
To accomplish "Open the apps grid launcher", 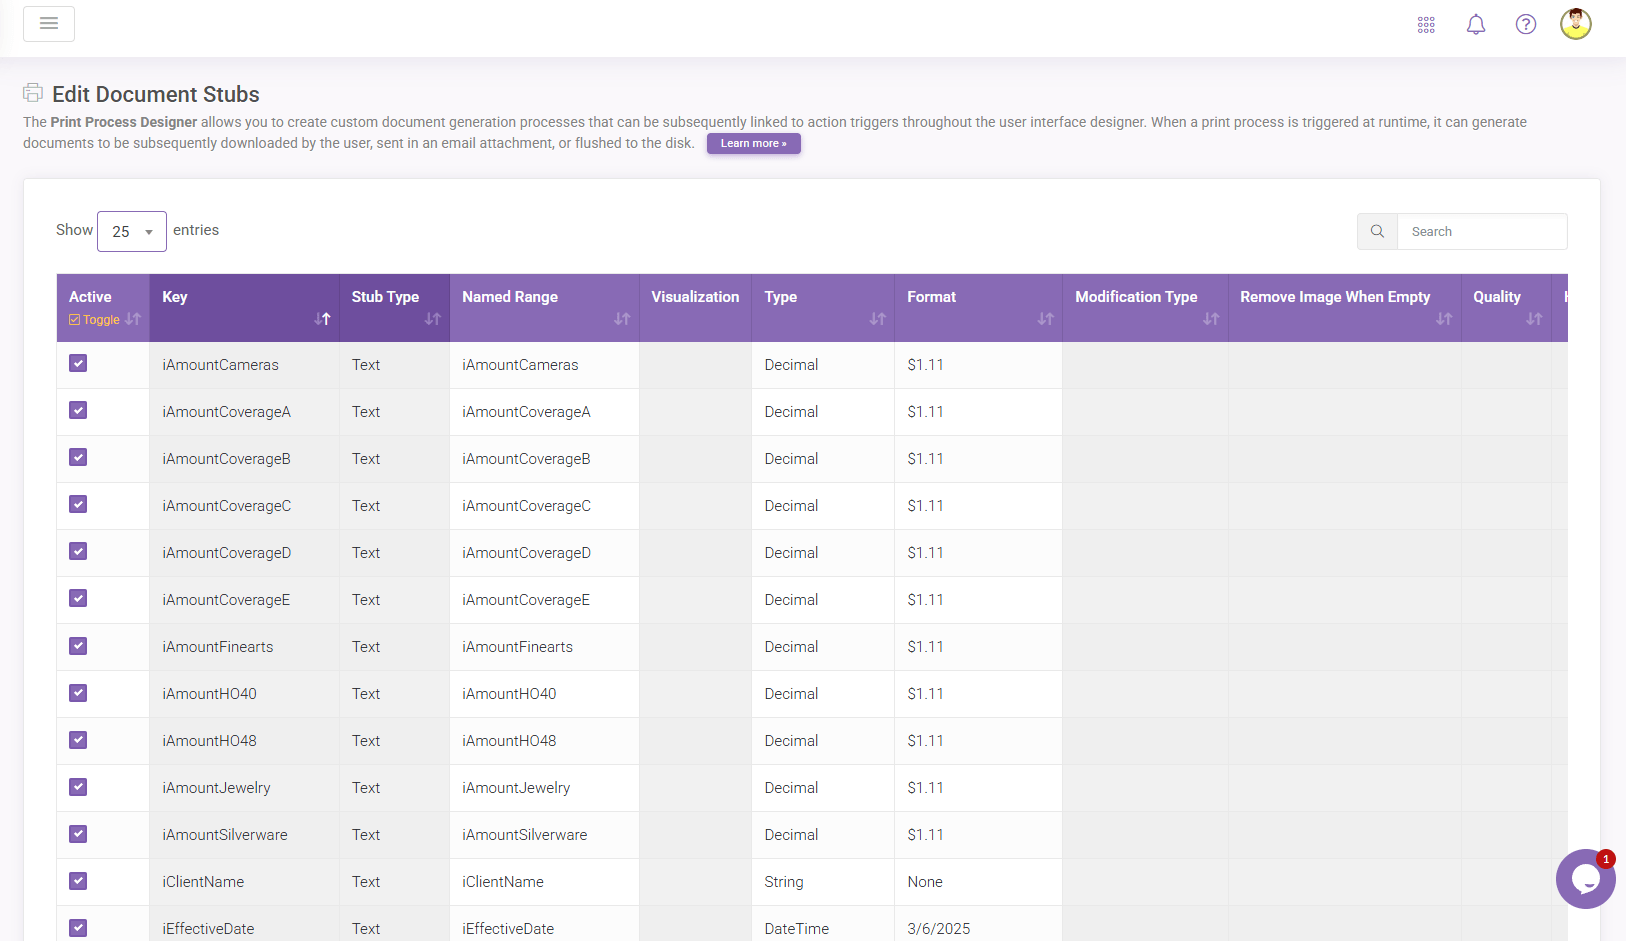I will pyautogui.click(x=1426, y=25).
